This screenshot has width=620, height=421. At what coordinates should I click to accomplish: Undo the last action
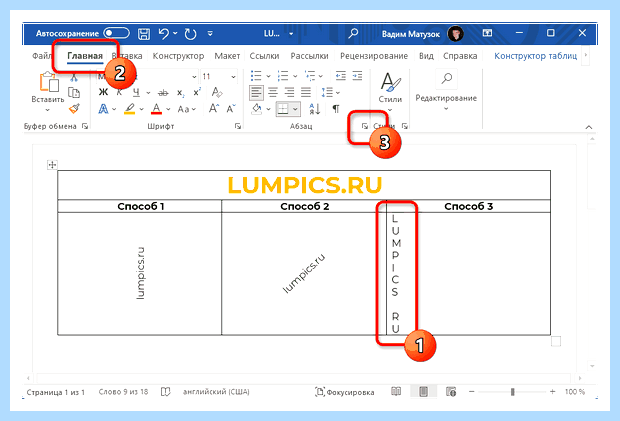[x=164, y=34]
